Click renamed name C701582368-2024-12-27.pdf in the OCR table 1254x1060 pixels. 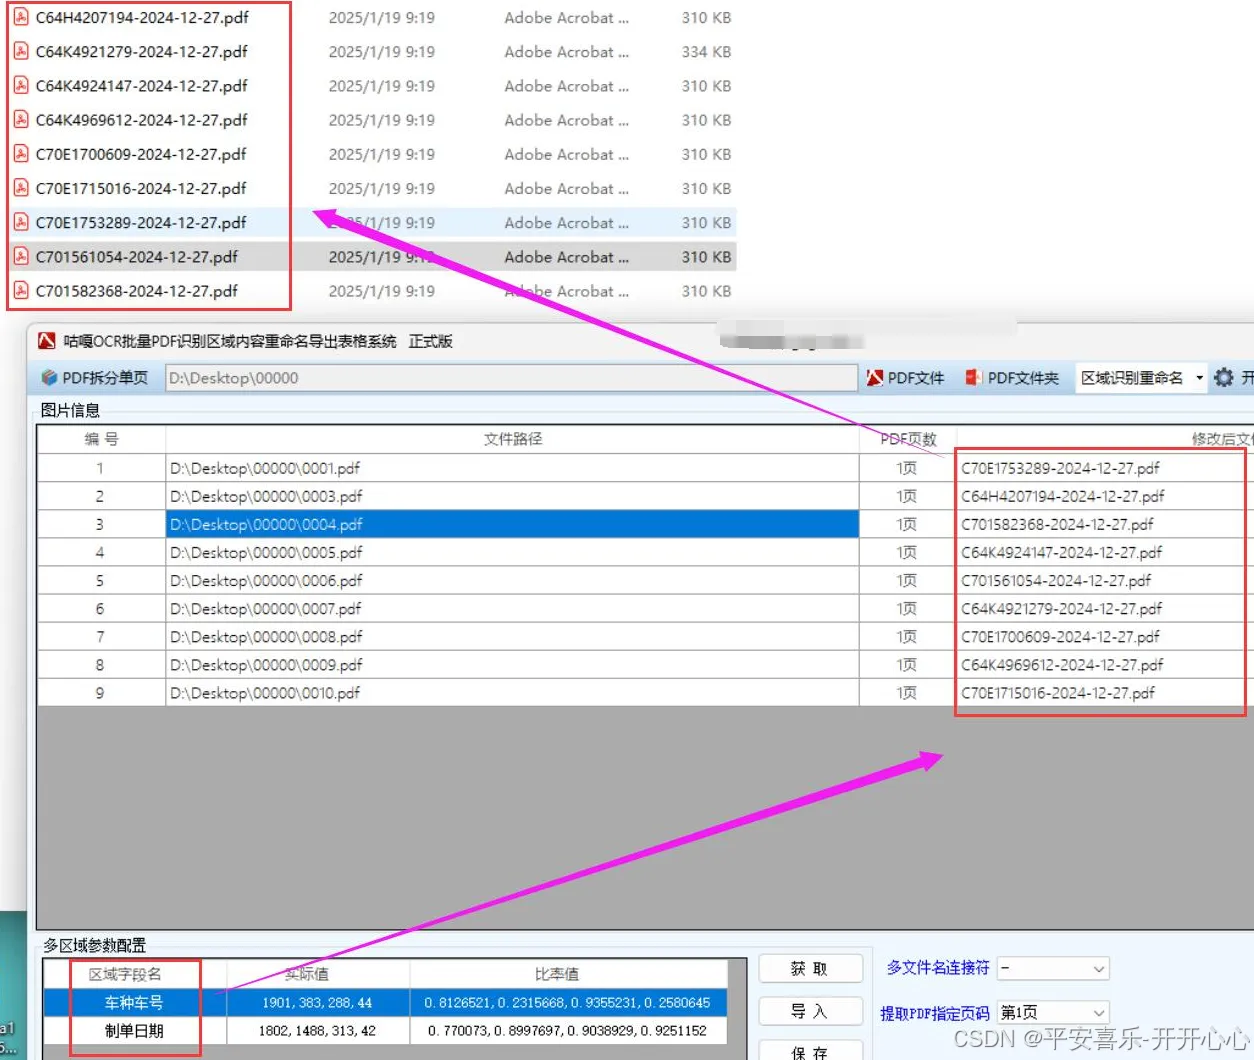point(1057,524)
